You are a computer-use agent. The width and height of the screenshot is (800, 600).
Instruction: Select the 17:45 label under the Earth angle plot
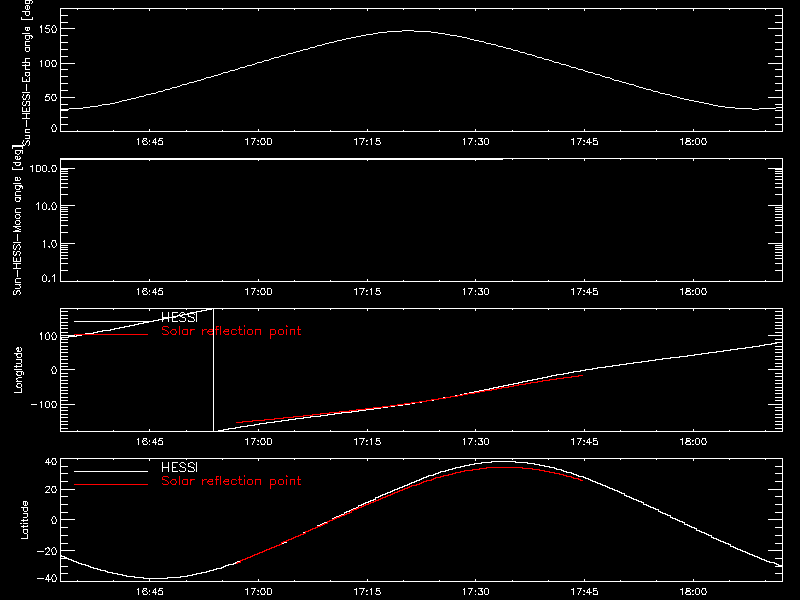[x=584, y=142]
